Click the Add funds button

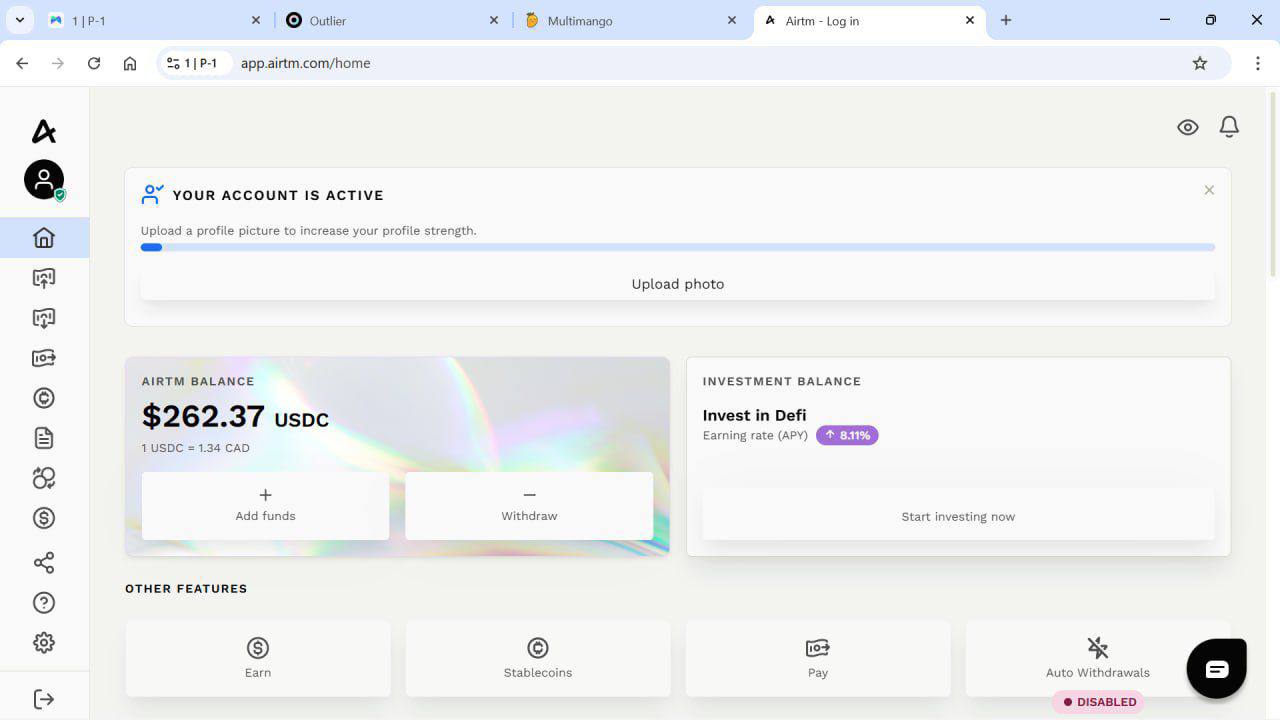tap(265, 506)
